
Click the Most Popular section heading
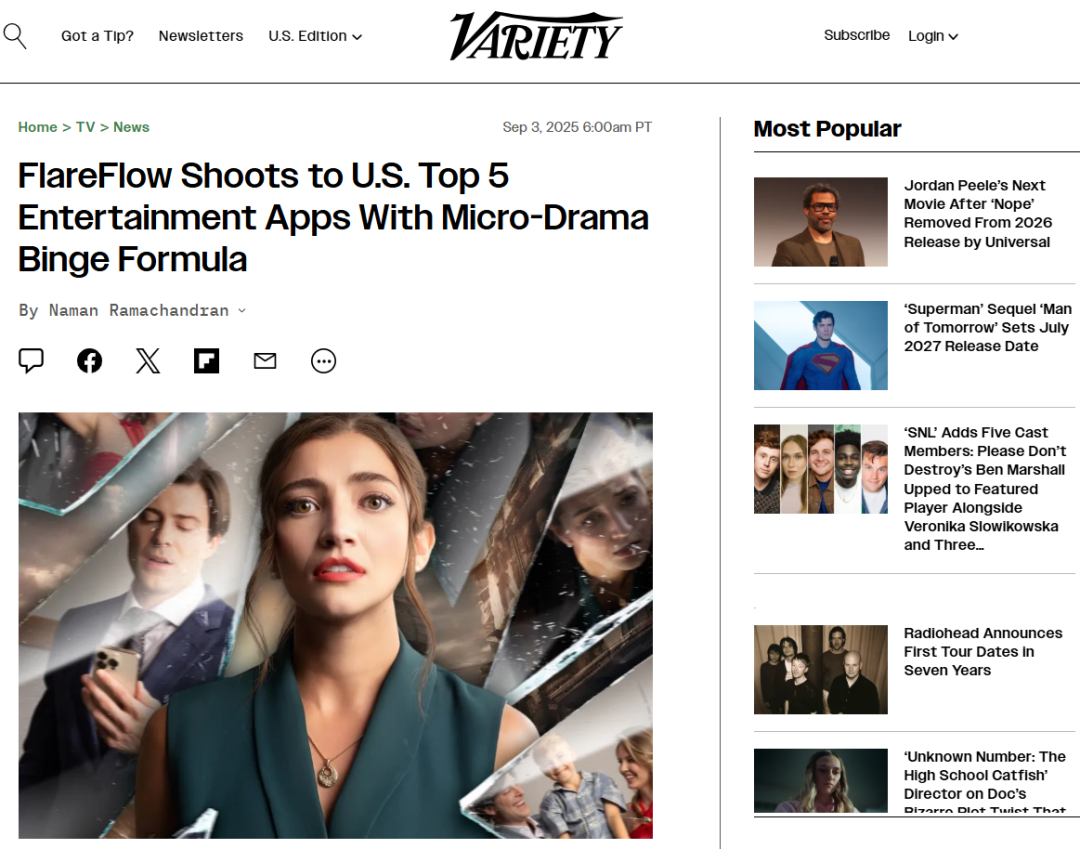click(827, 129)
